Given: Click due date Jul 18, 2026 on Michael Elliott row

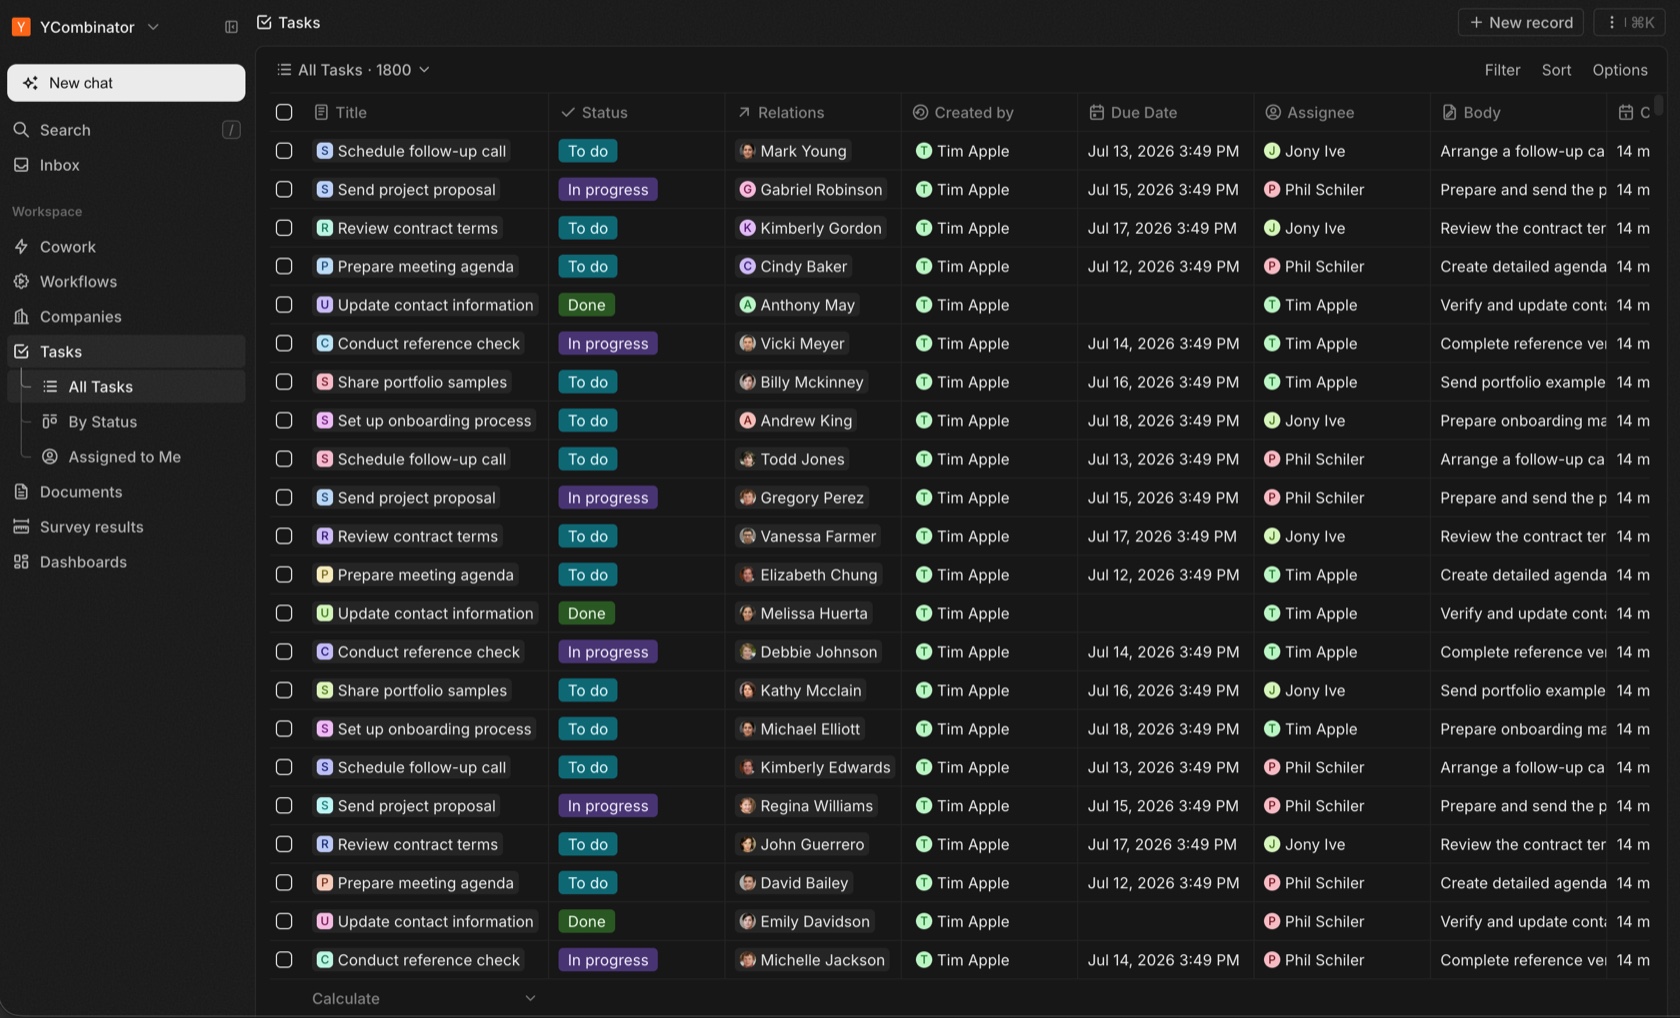Looking at the screenshot, I should pos(1163,729).
